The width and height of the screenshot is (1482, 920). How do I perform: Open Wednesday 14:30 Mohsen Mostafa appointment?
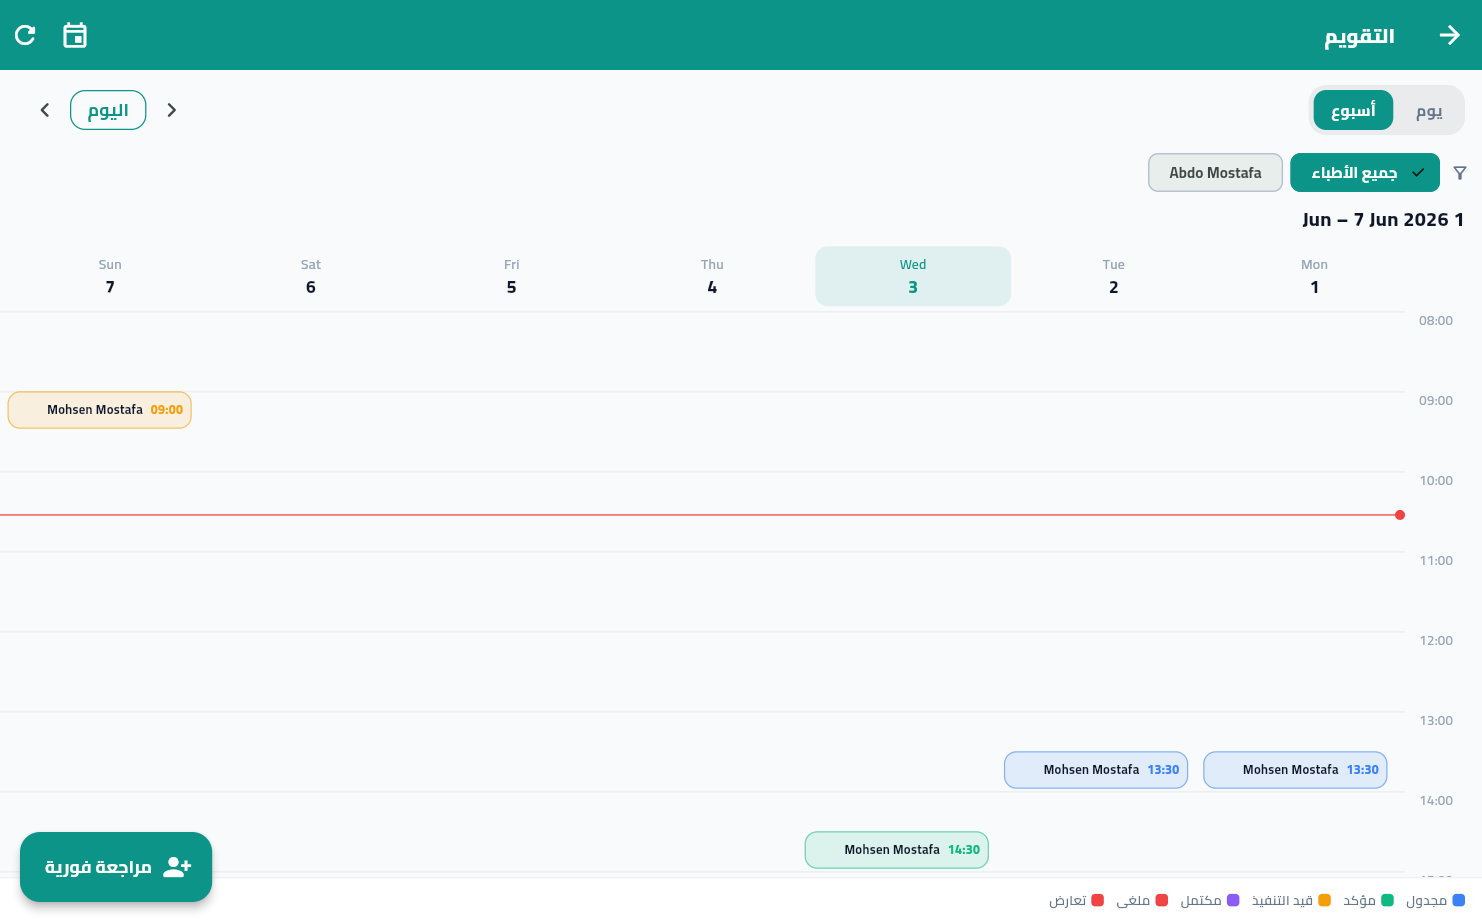(897, 850)
